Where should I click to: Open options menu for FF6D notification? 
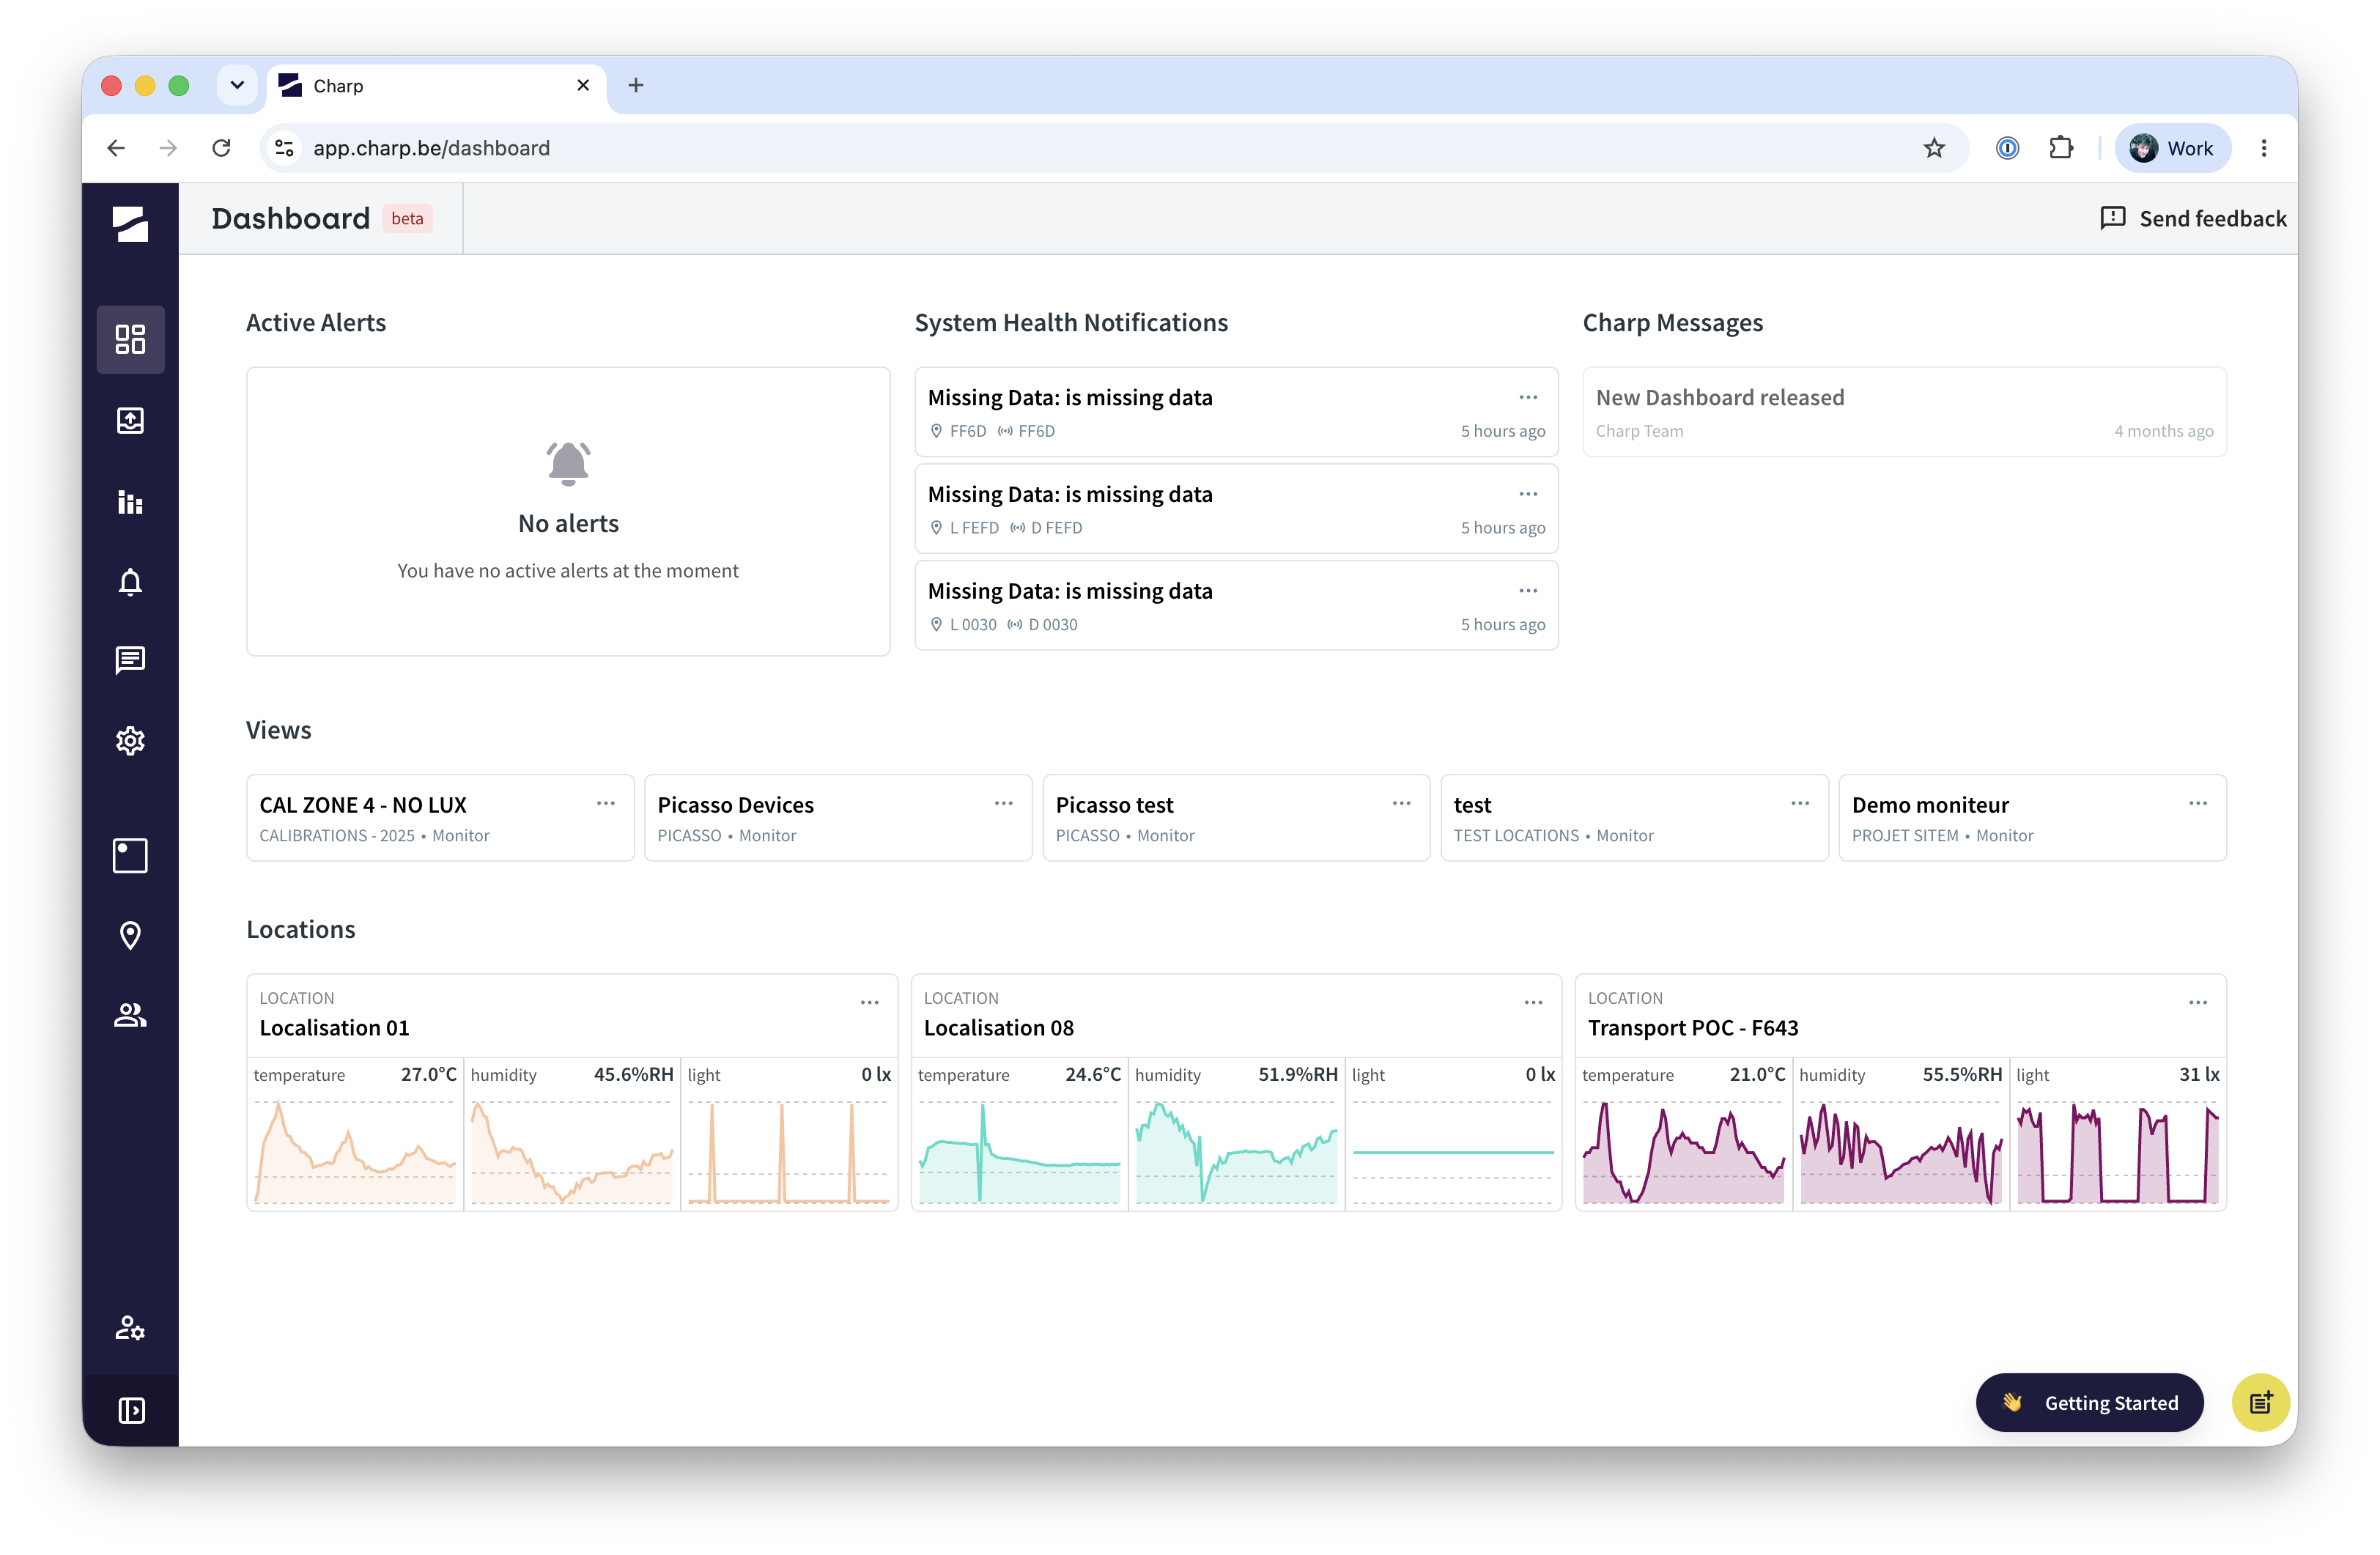point(1528,397)
